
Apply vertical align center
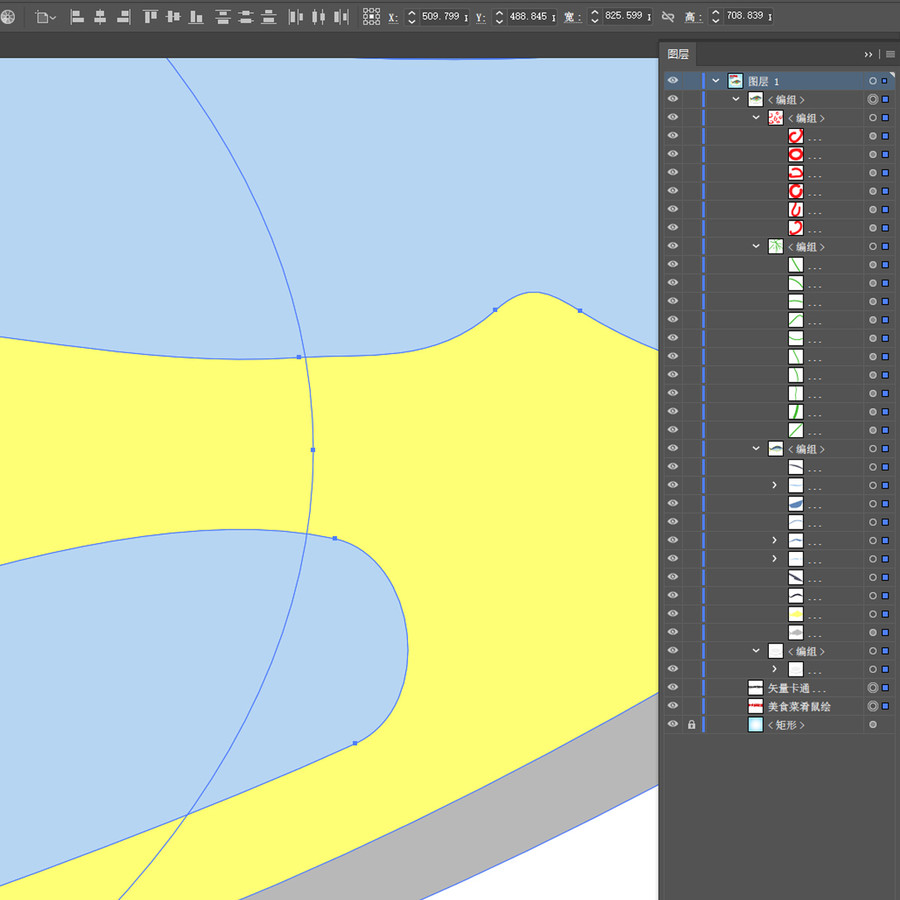point(173,17)
